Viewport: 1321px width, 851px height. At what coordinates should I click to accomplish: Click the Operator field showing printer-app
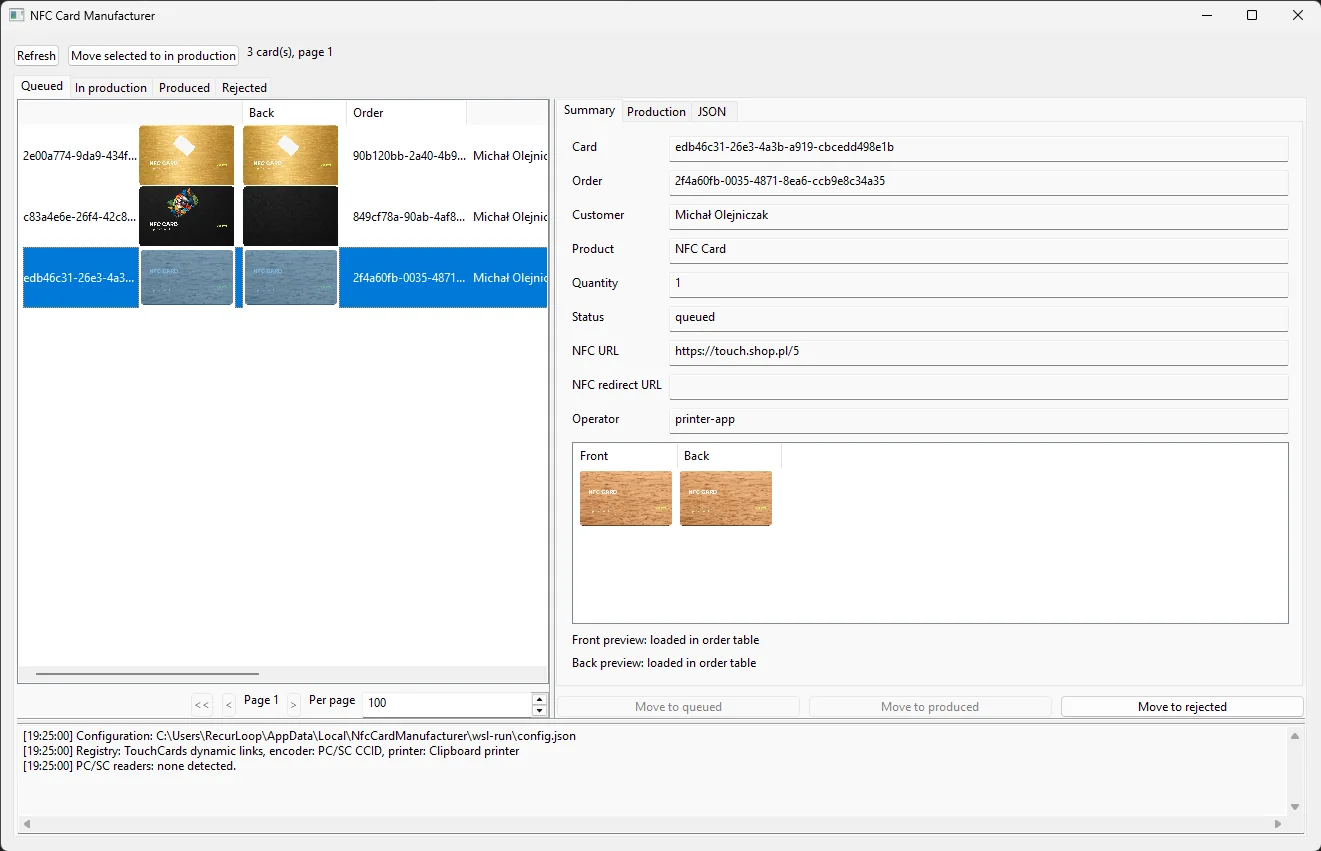[979, 420]
